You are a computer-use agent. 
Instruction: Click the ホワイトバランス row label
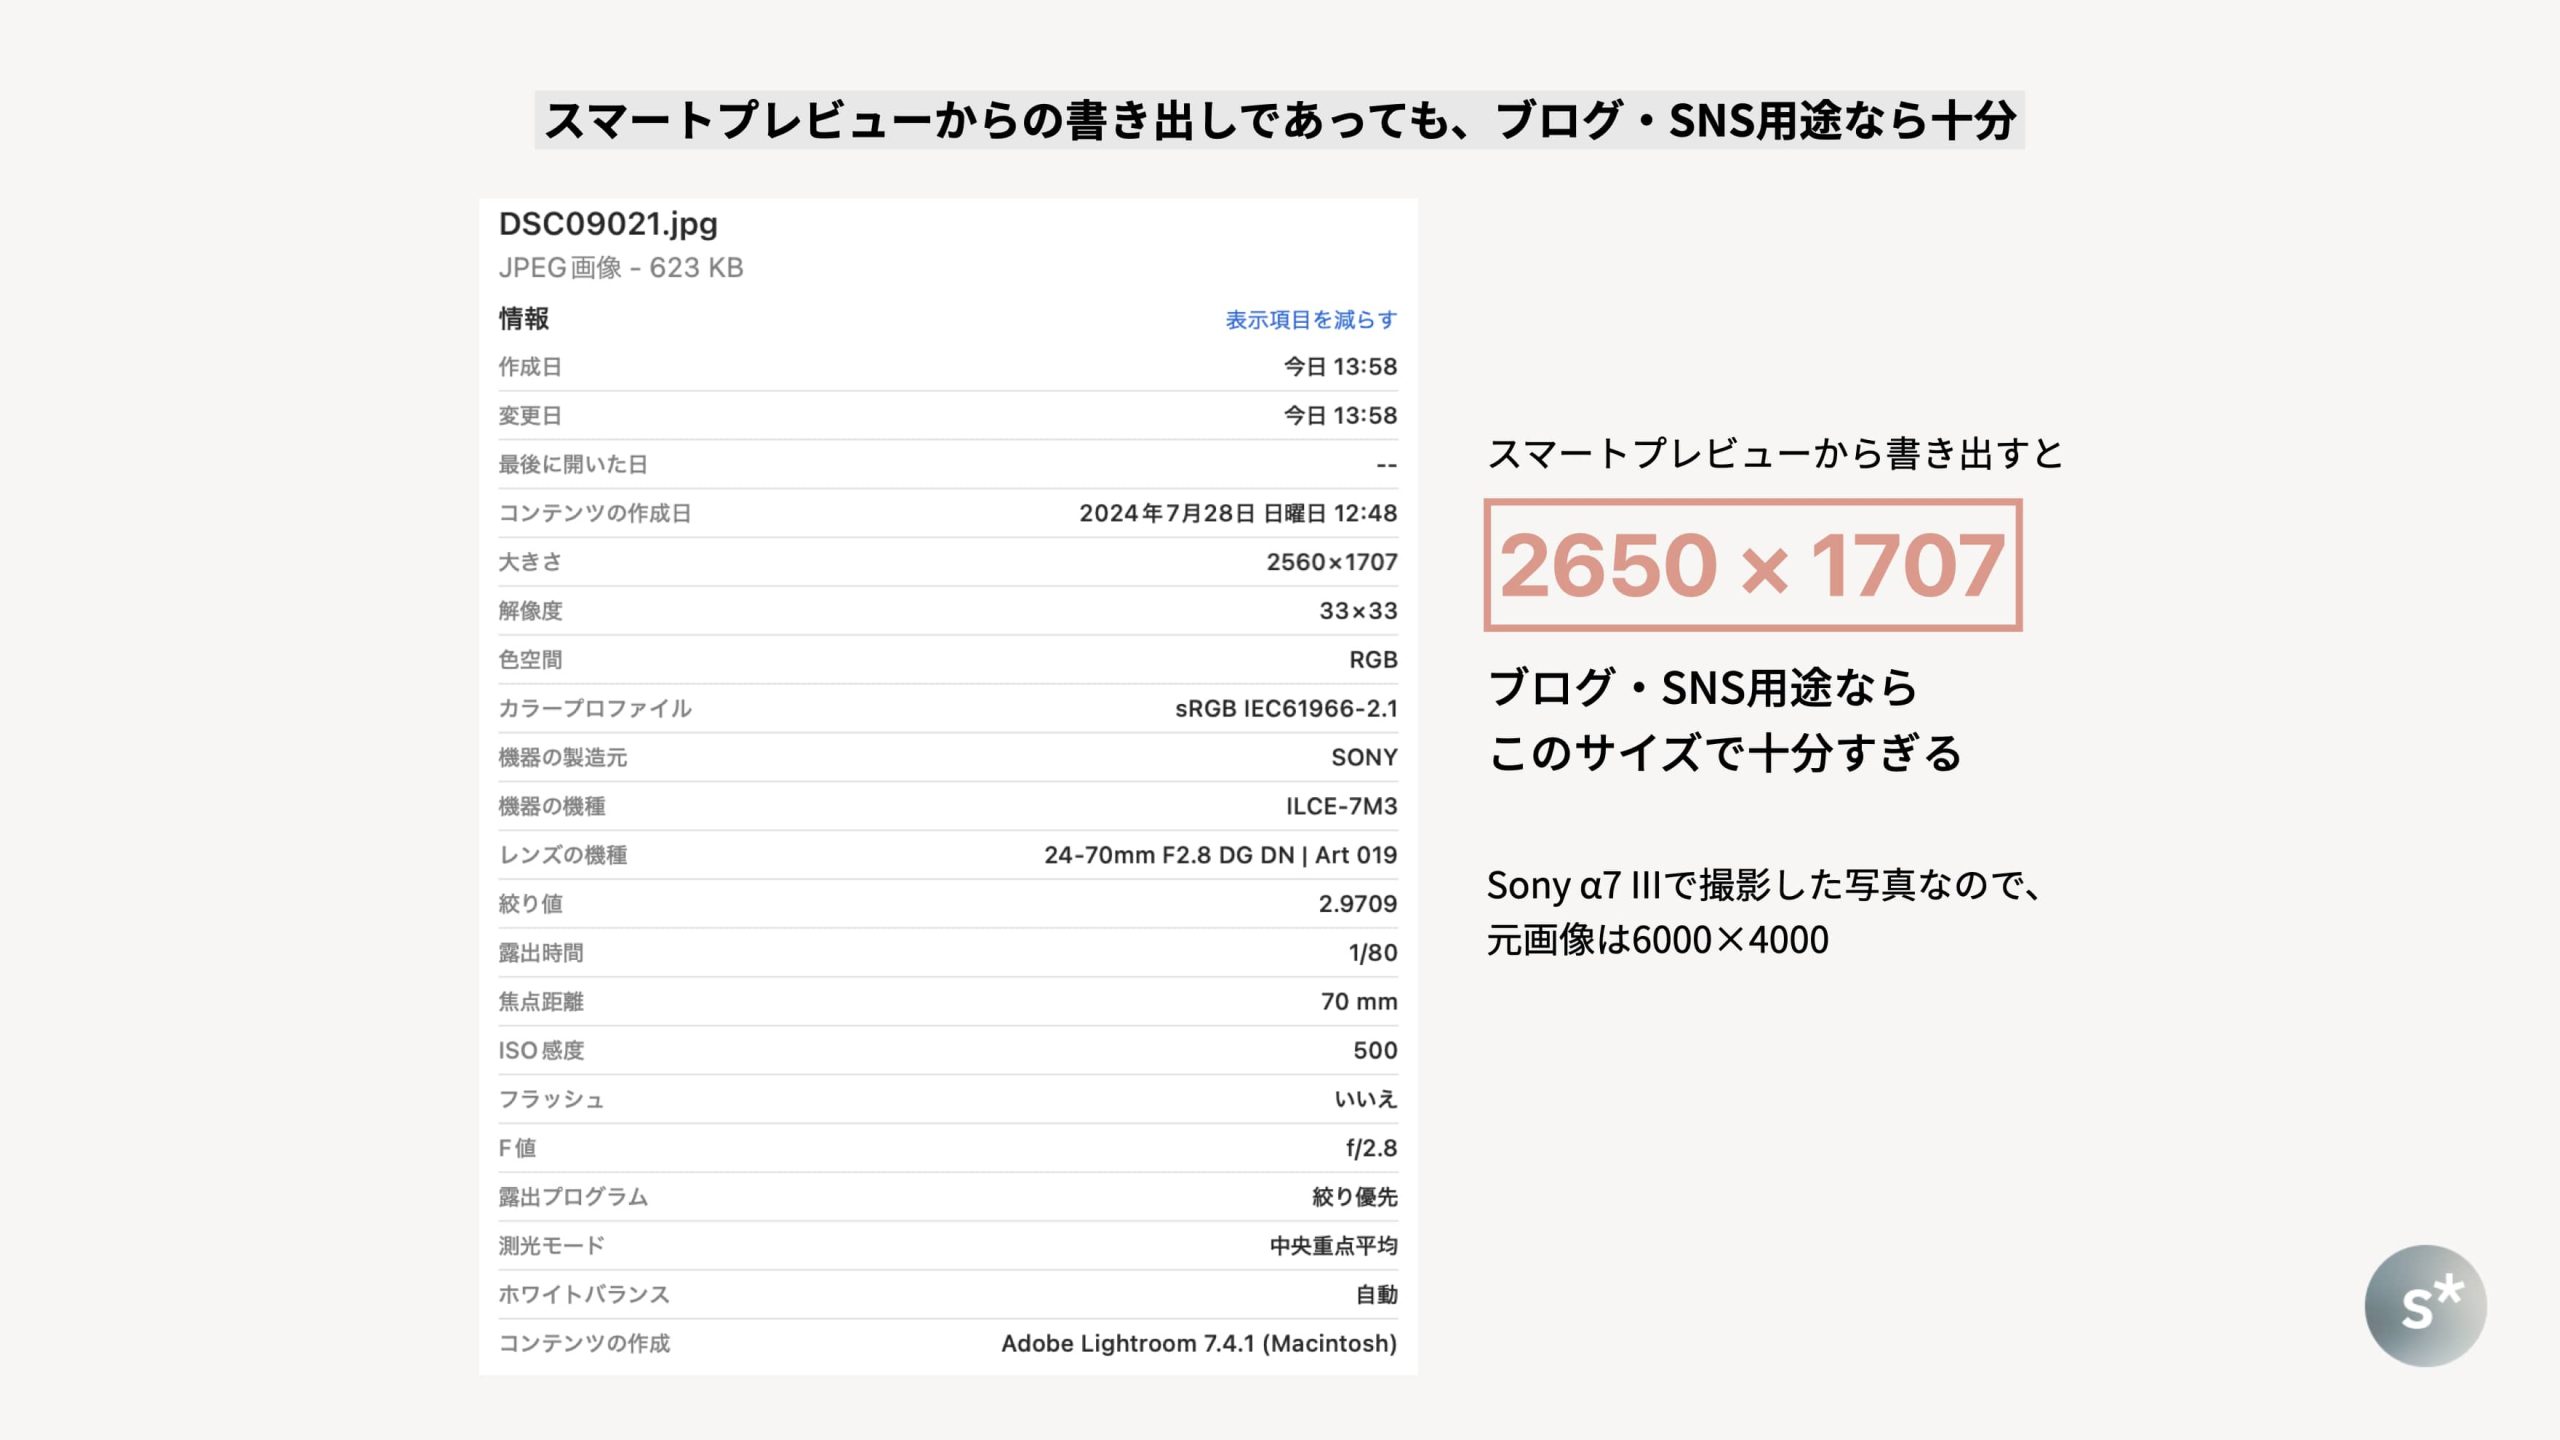584,1294
